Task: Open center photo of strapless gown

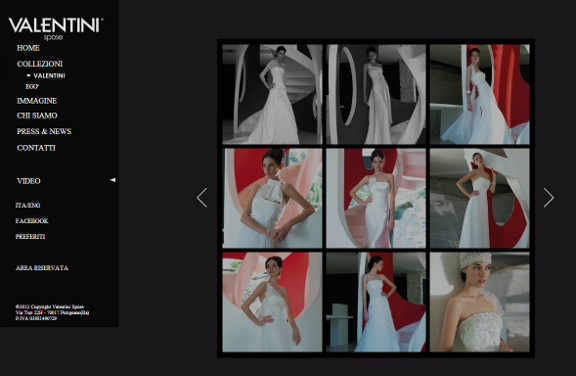Action: 376,198
